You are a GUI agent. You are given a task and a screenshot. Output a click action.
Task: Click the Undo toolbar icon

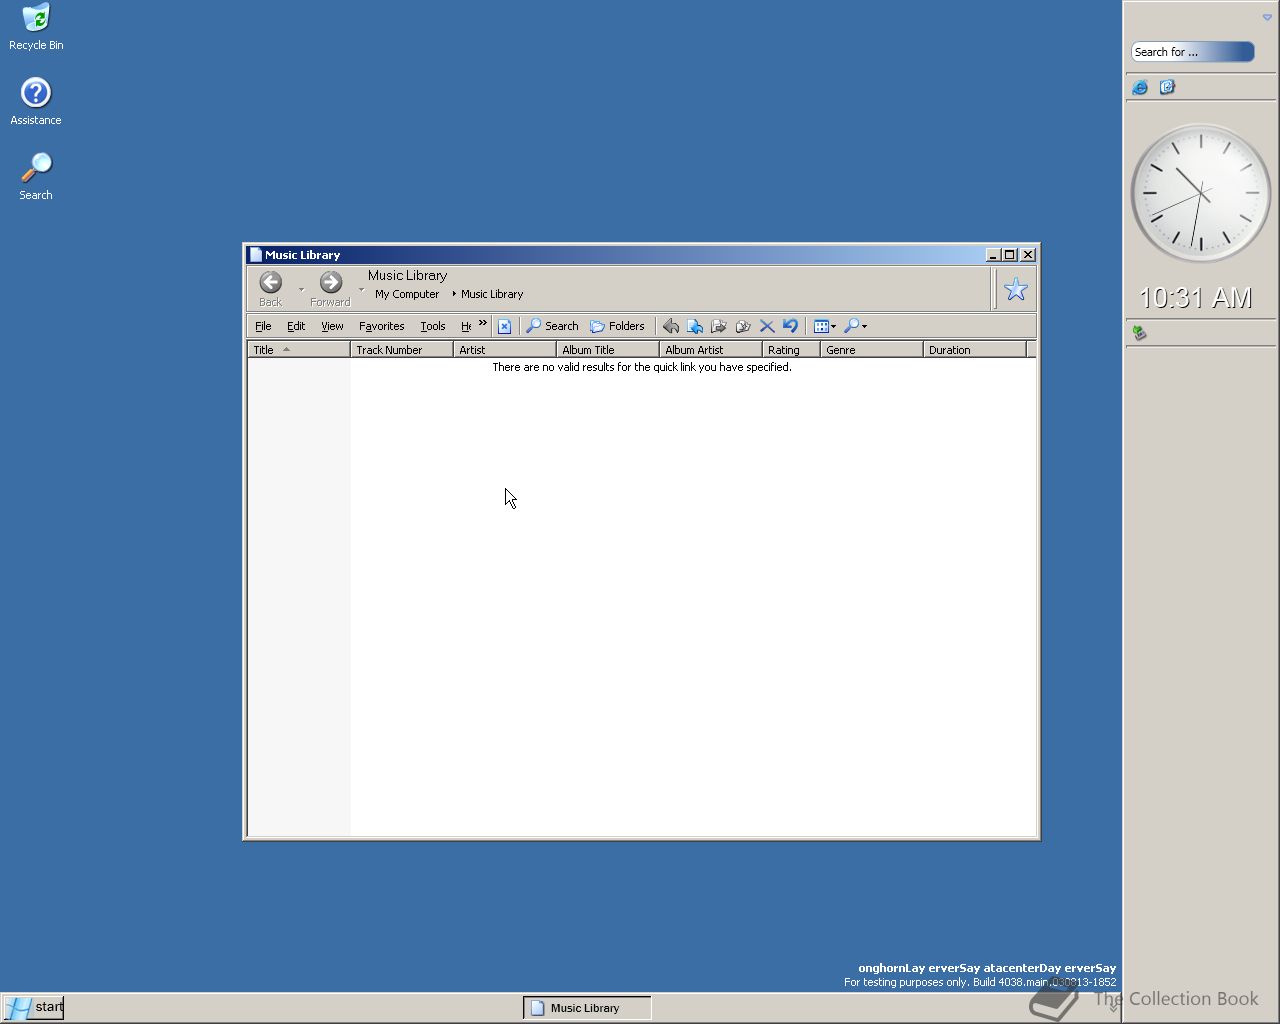point(790,326)
